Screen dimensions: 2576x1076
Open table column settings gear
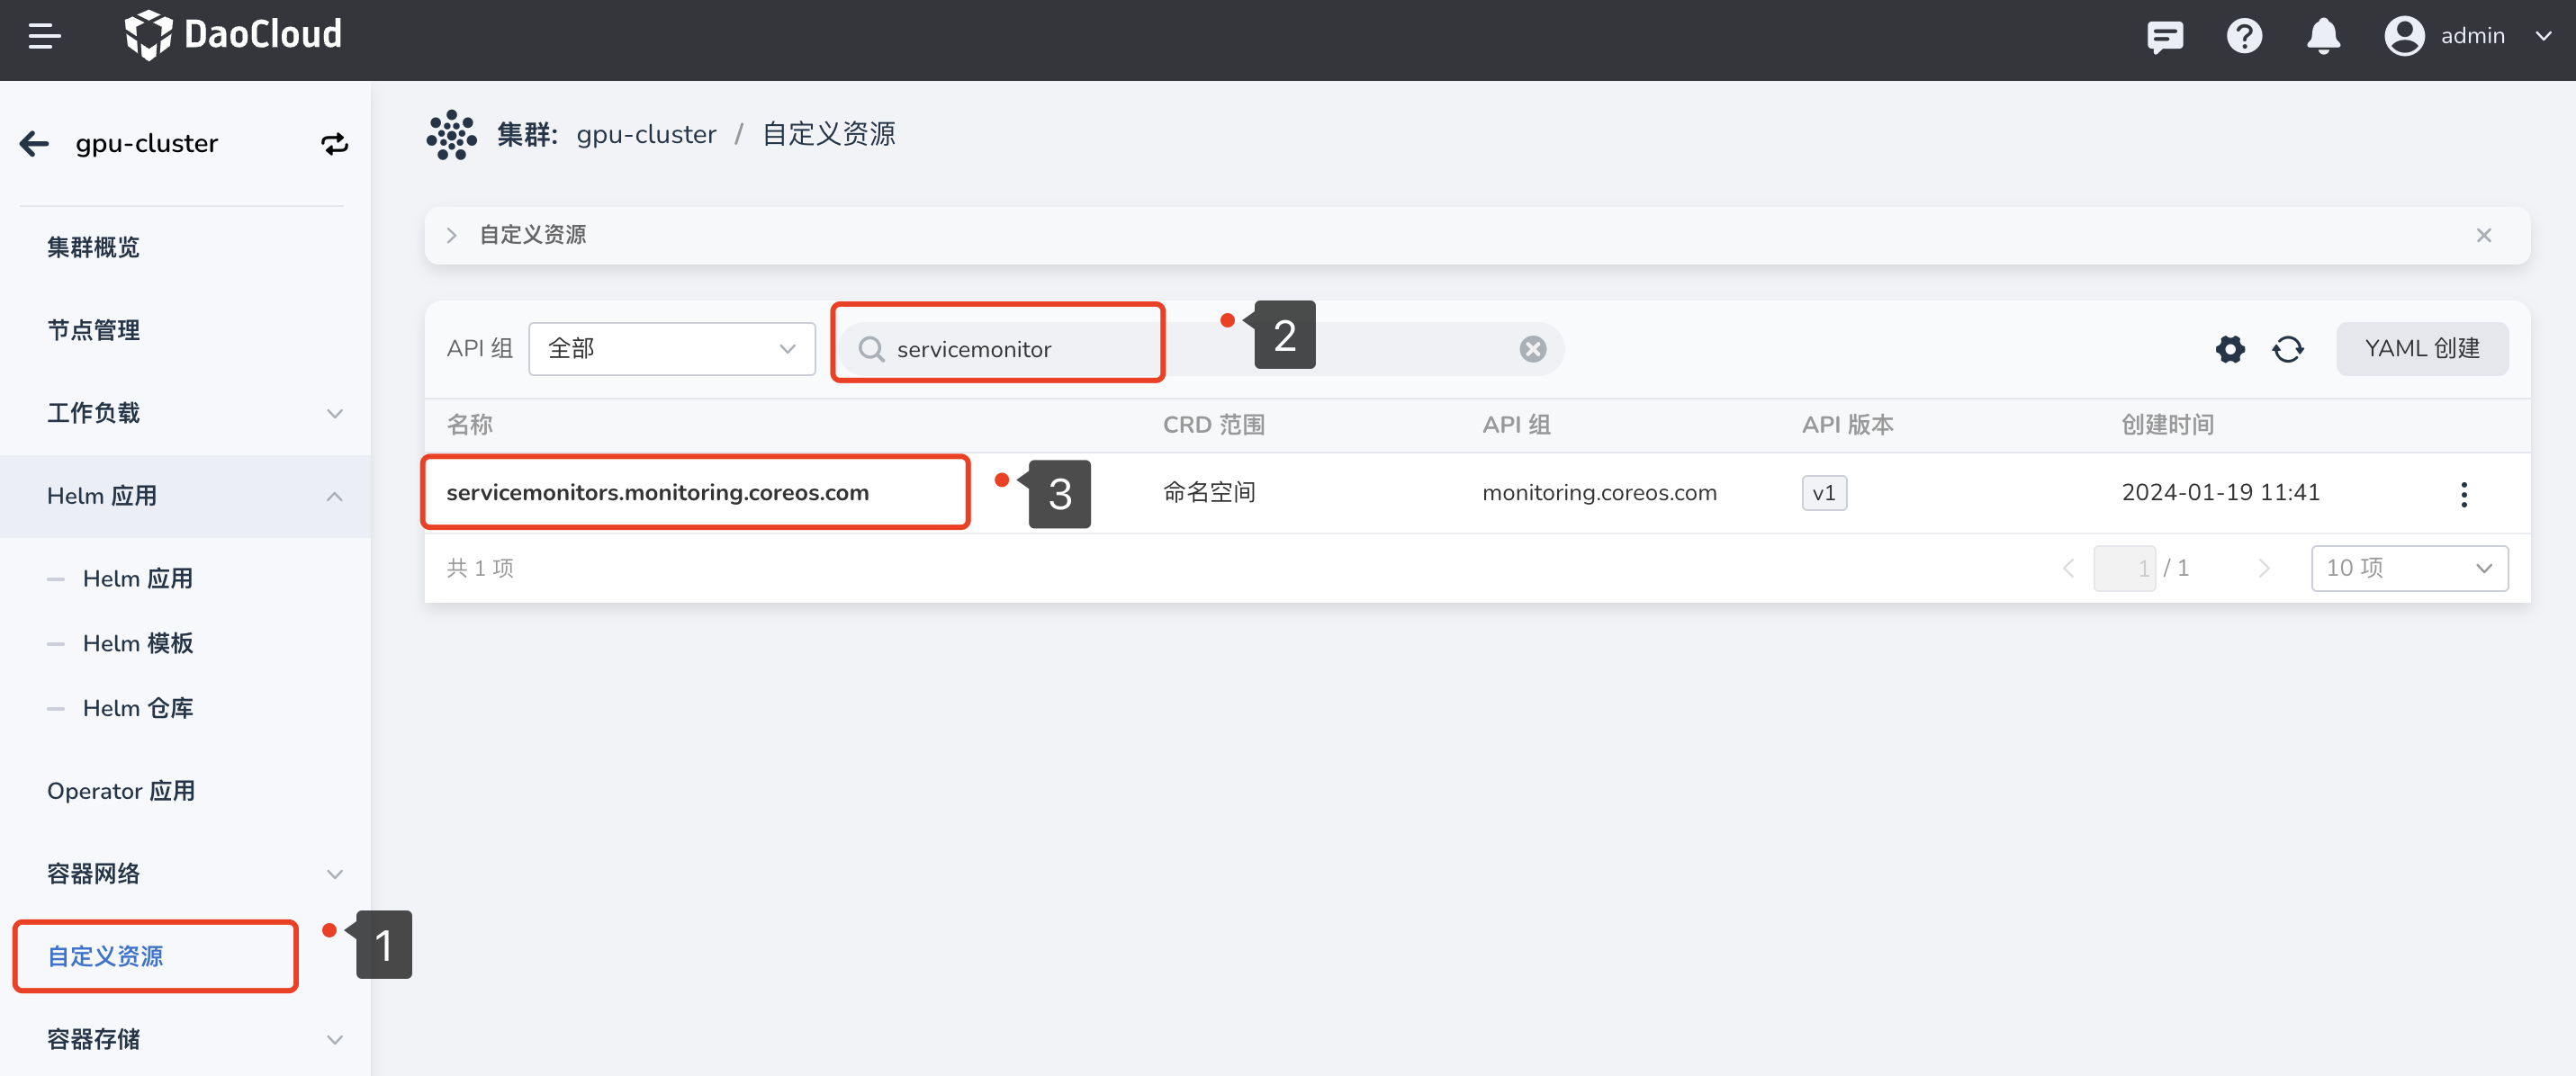[2229, 349]
